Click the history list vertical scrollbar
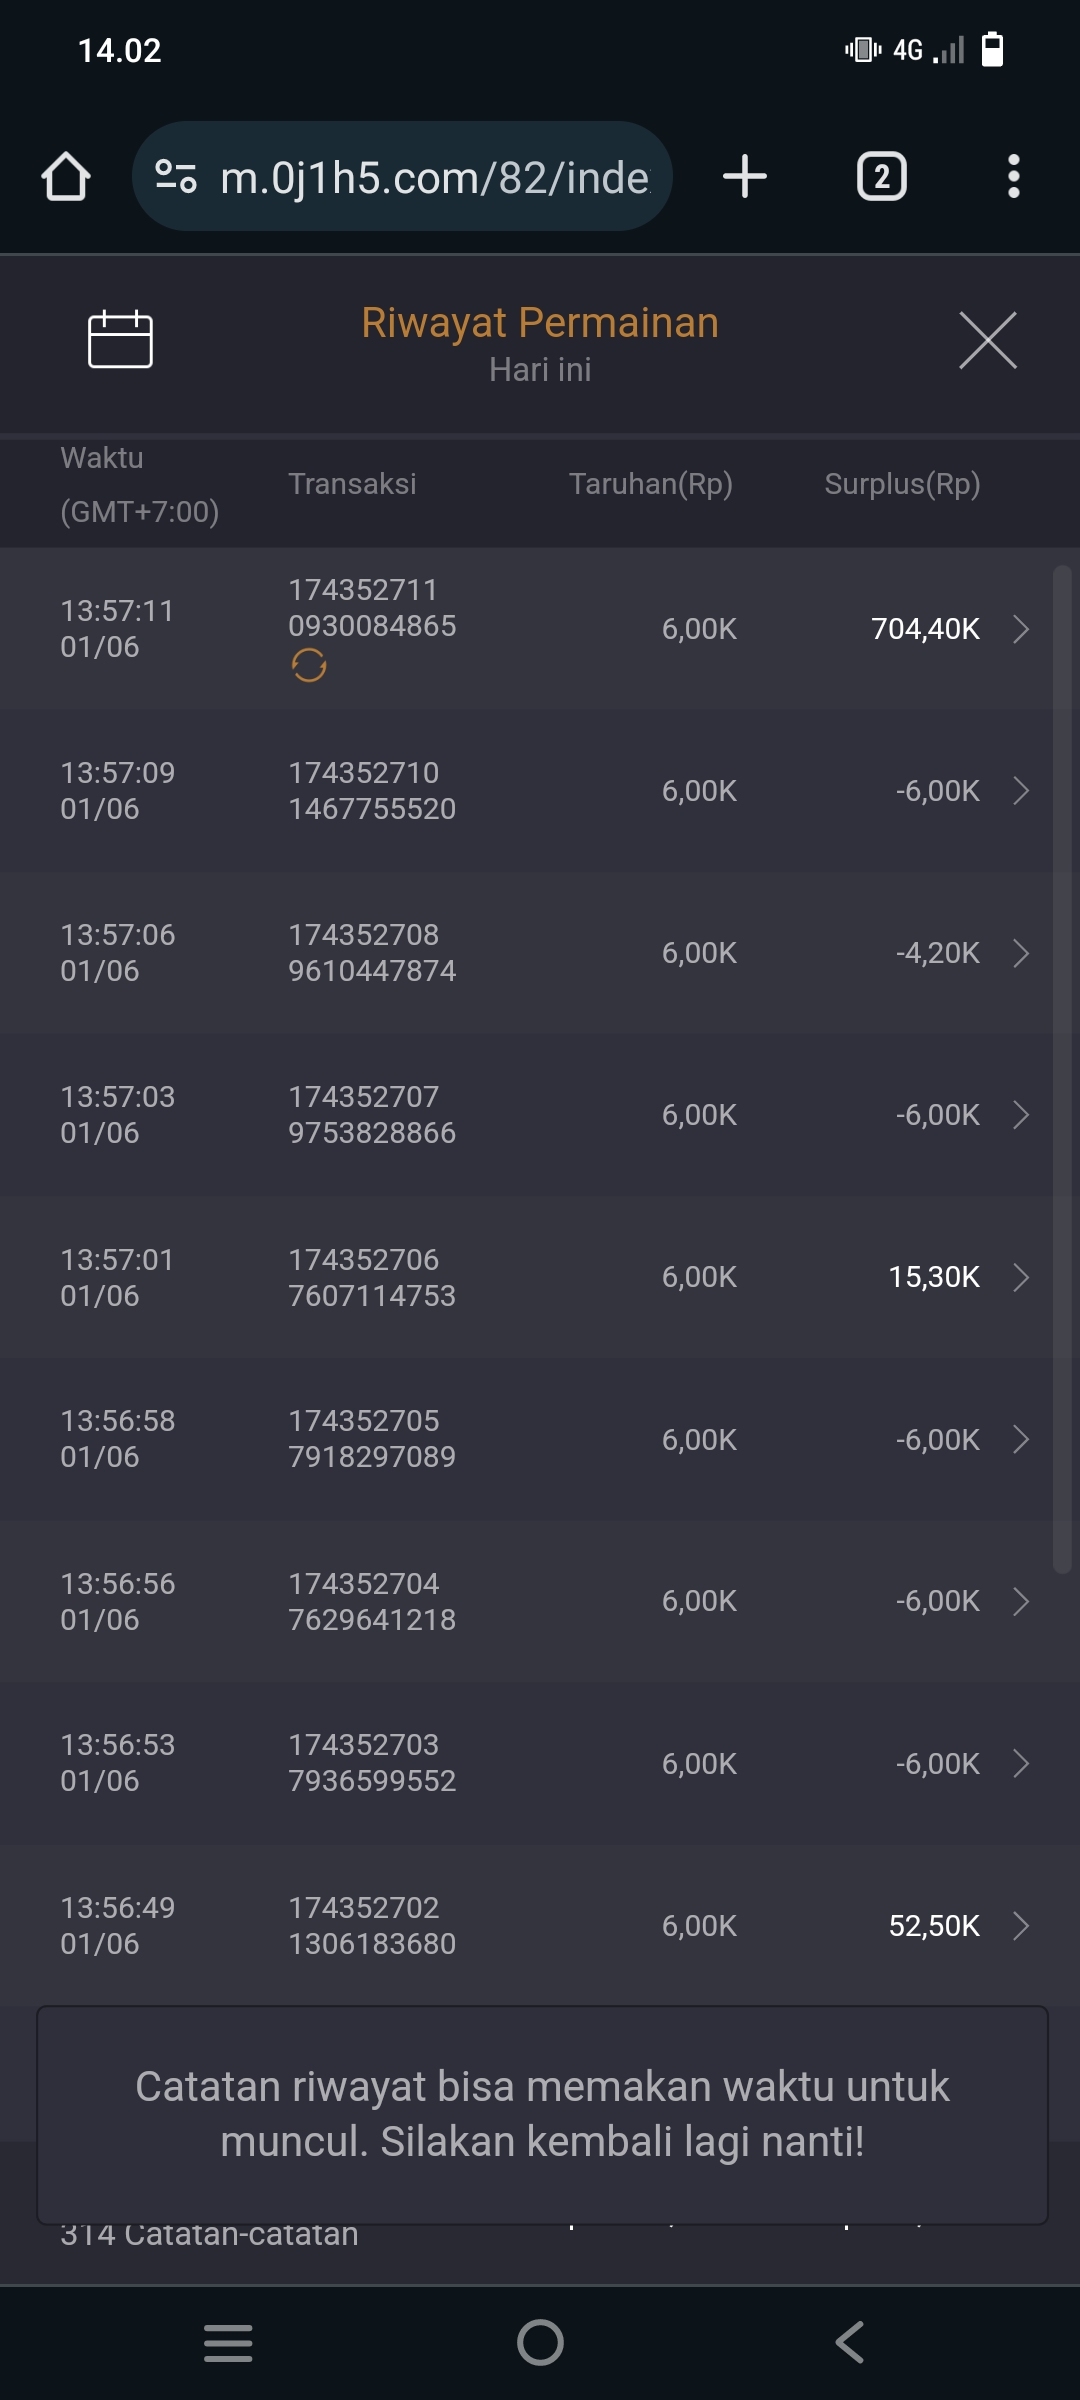Image resolution: width=1080 pixels, height=2400 pixels. coord(1062,1070)
